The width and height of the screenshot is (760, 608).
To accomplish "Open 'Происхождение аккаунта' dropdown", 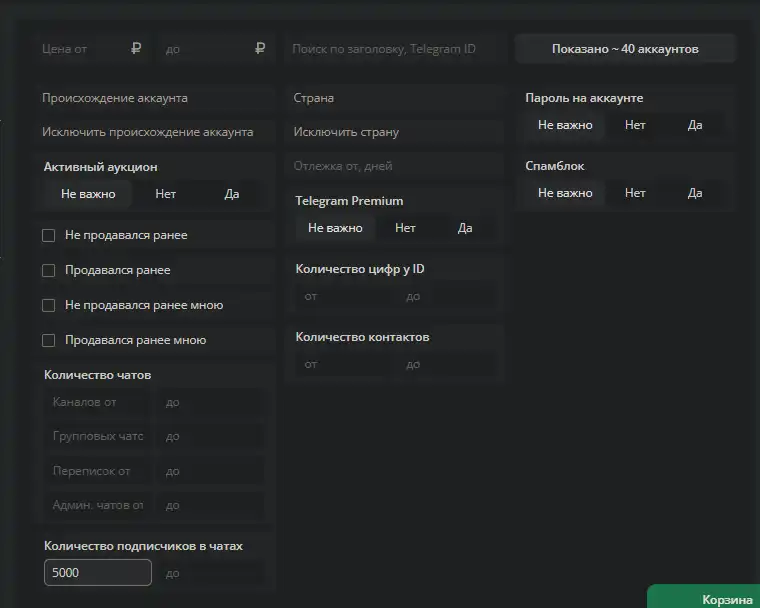I will (155, 98).
